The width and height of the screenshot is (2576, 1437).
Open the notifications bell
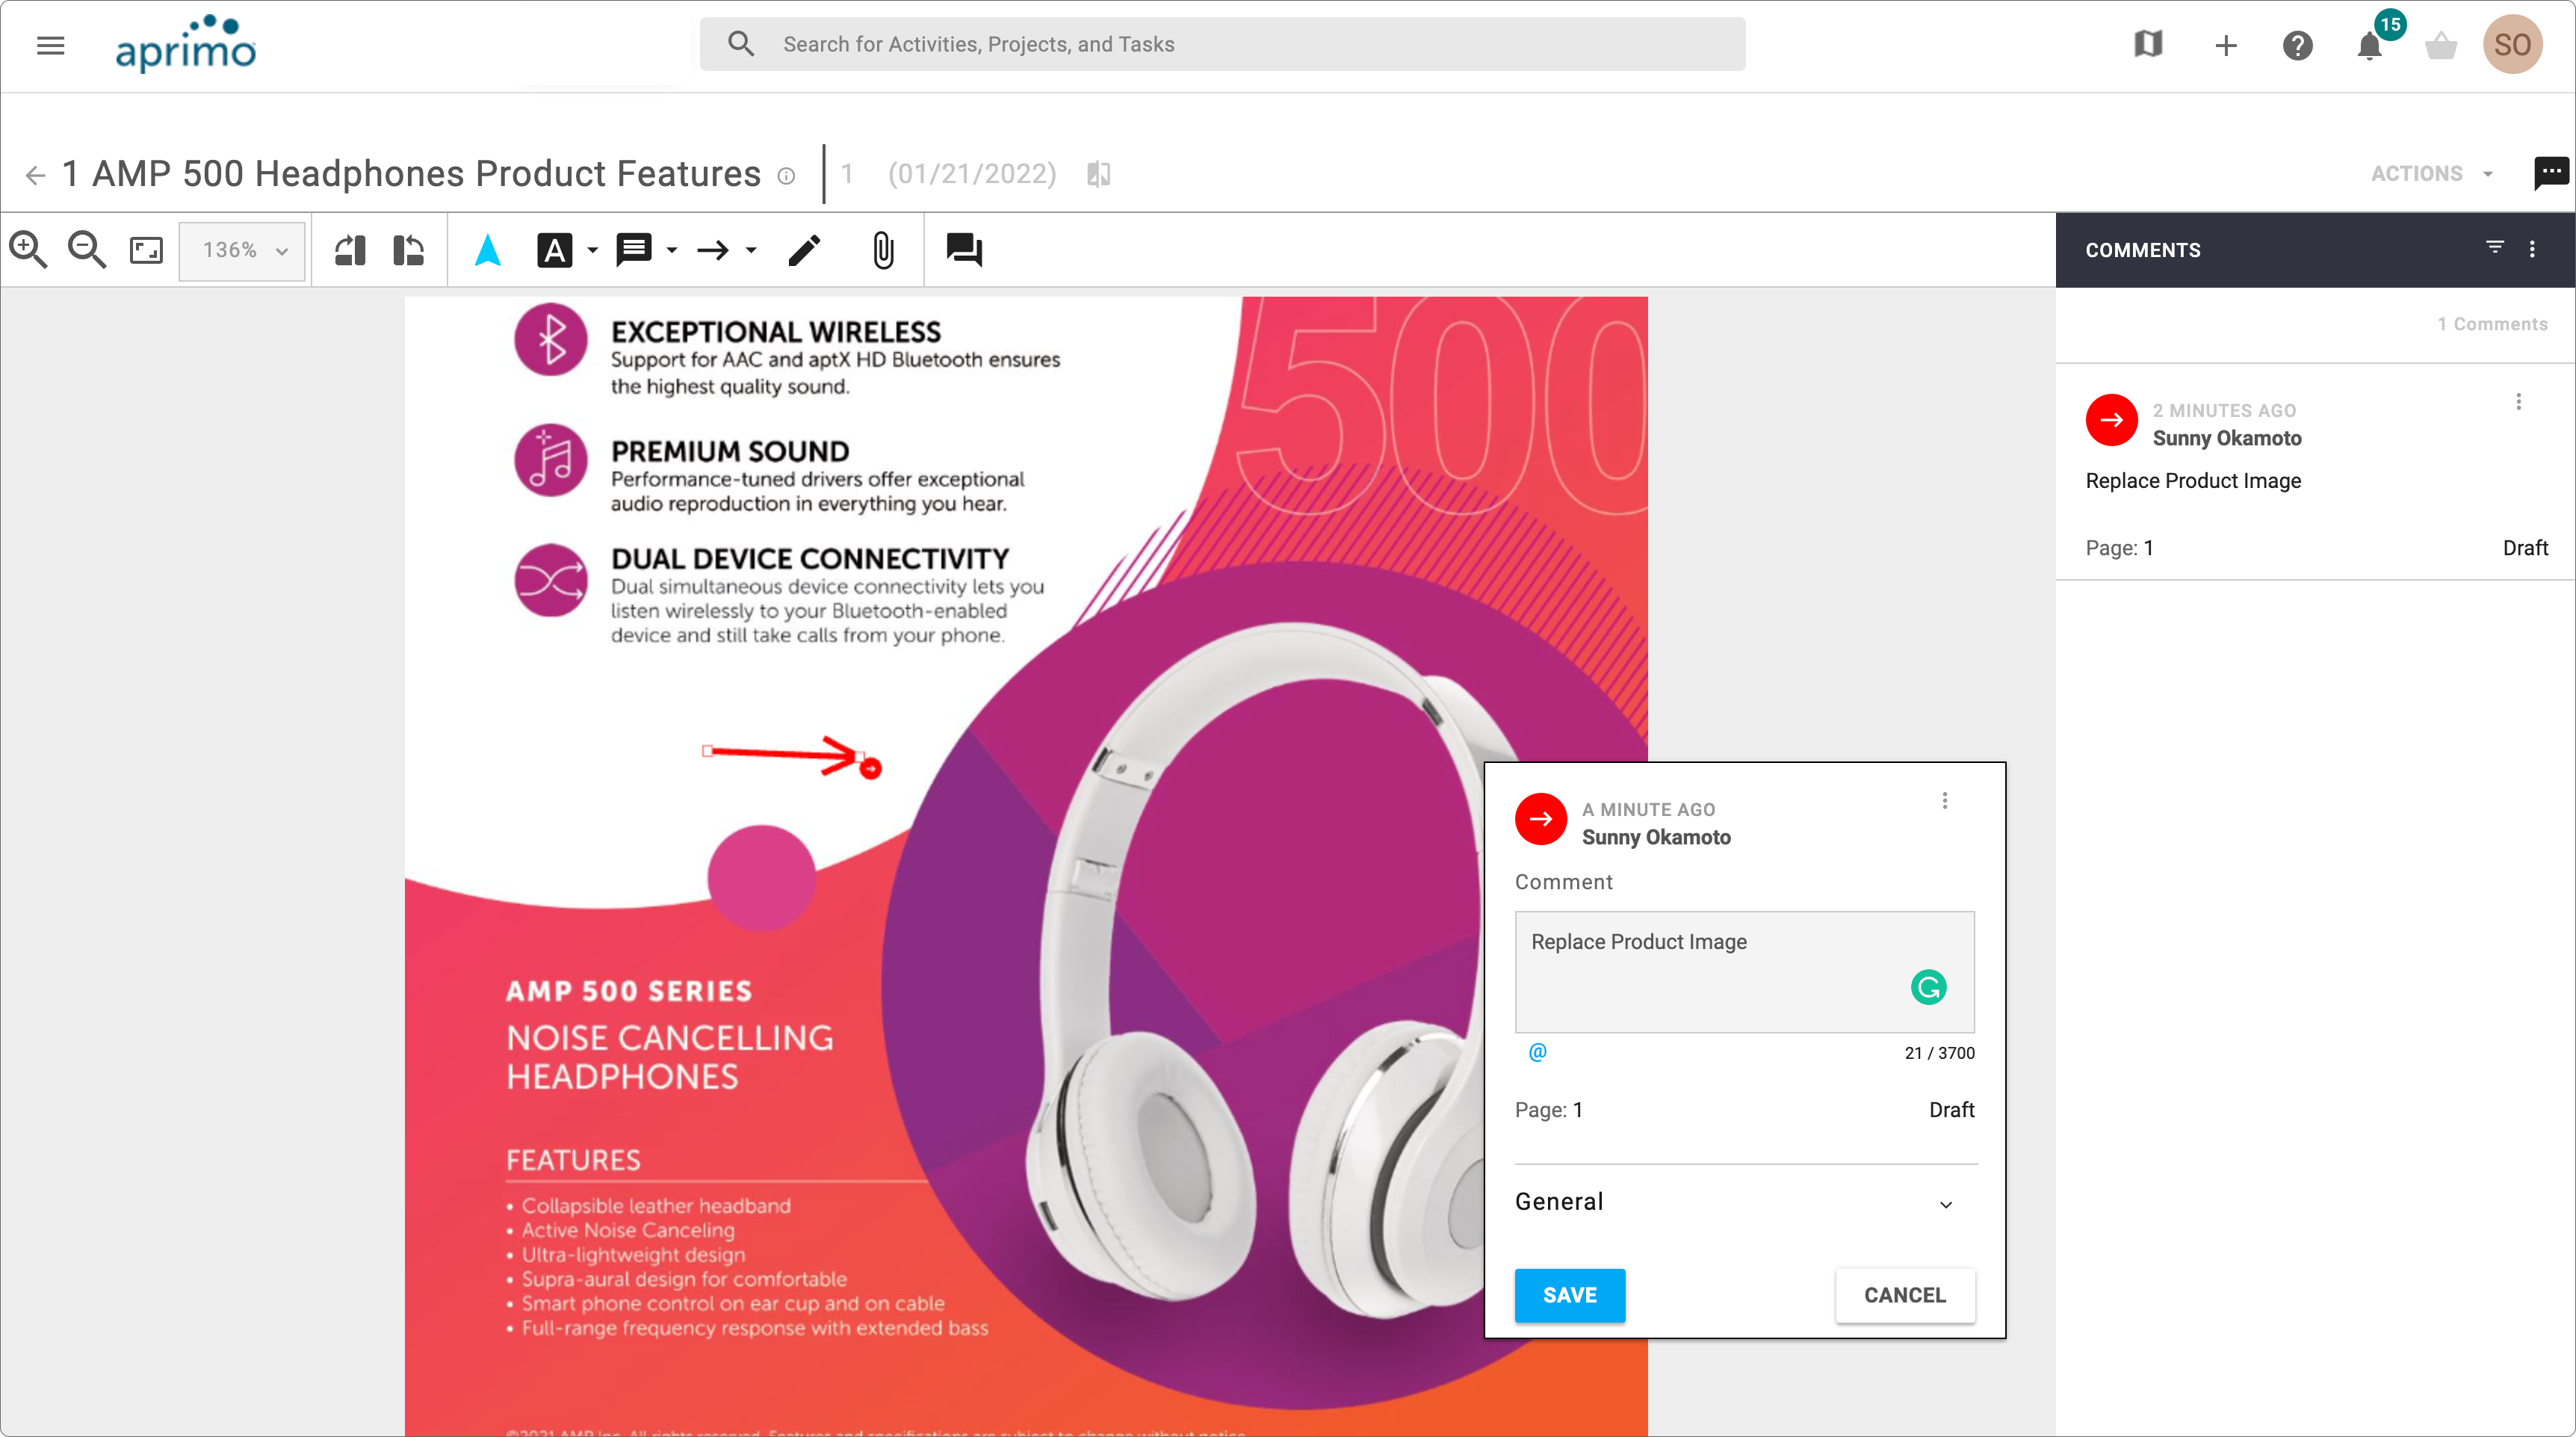tap(2369, 45)
